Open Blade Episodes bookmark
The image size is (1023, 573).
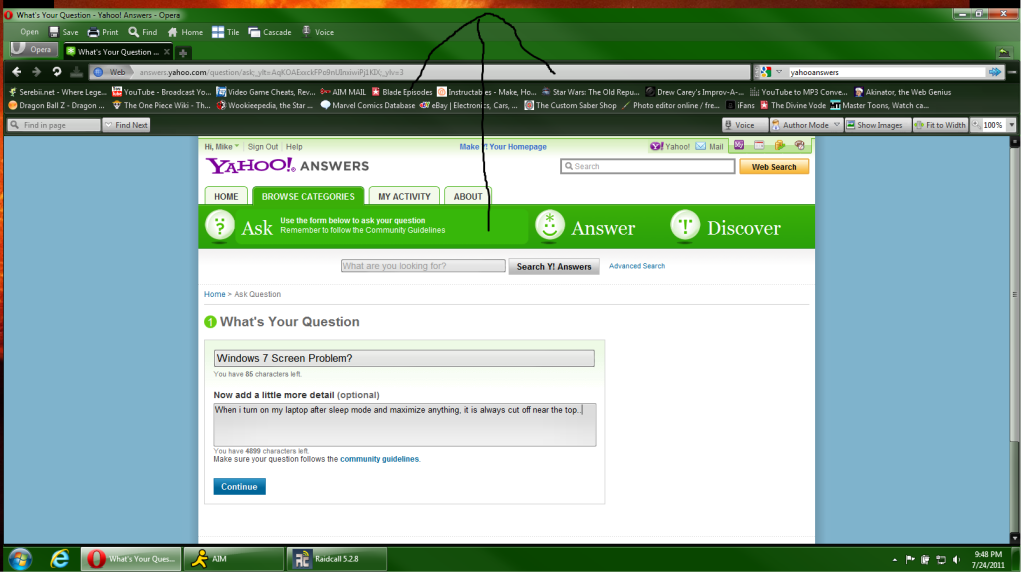pyautogui.click(x=402, y=92)
